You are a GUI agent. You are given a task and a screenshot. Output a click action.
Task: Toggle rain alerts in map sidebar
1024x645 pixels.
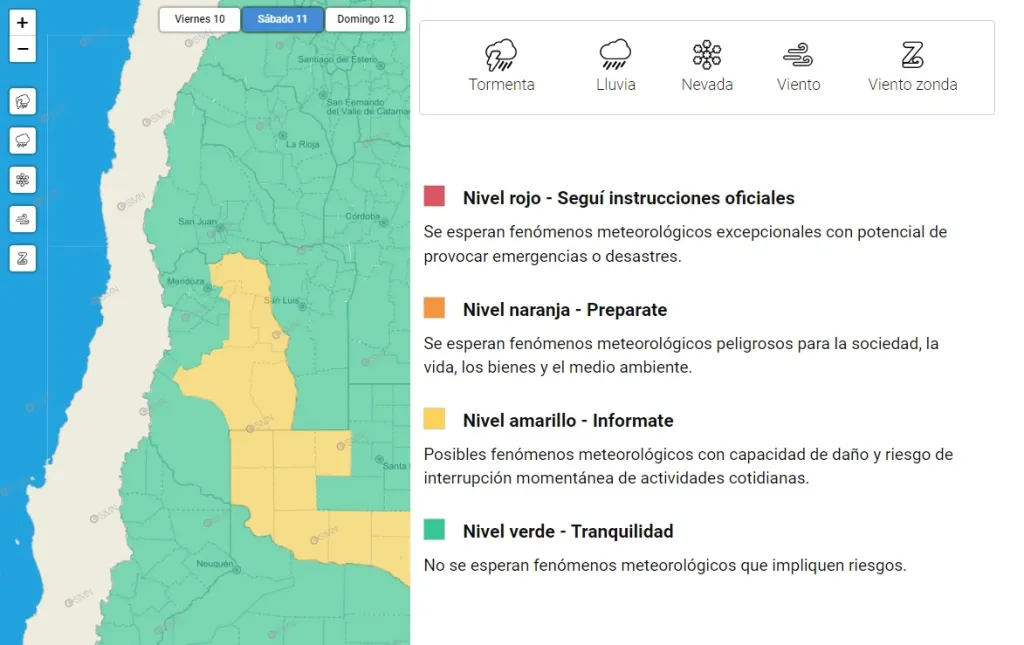[23, 140]
